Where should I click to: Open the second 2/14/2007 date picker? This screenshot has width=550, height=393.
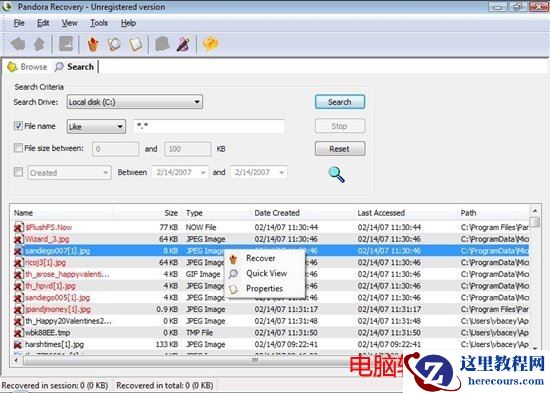click(259, 172)
